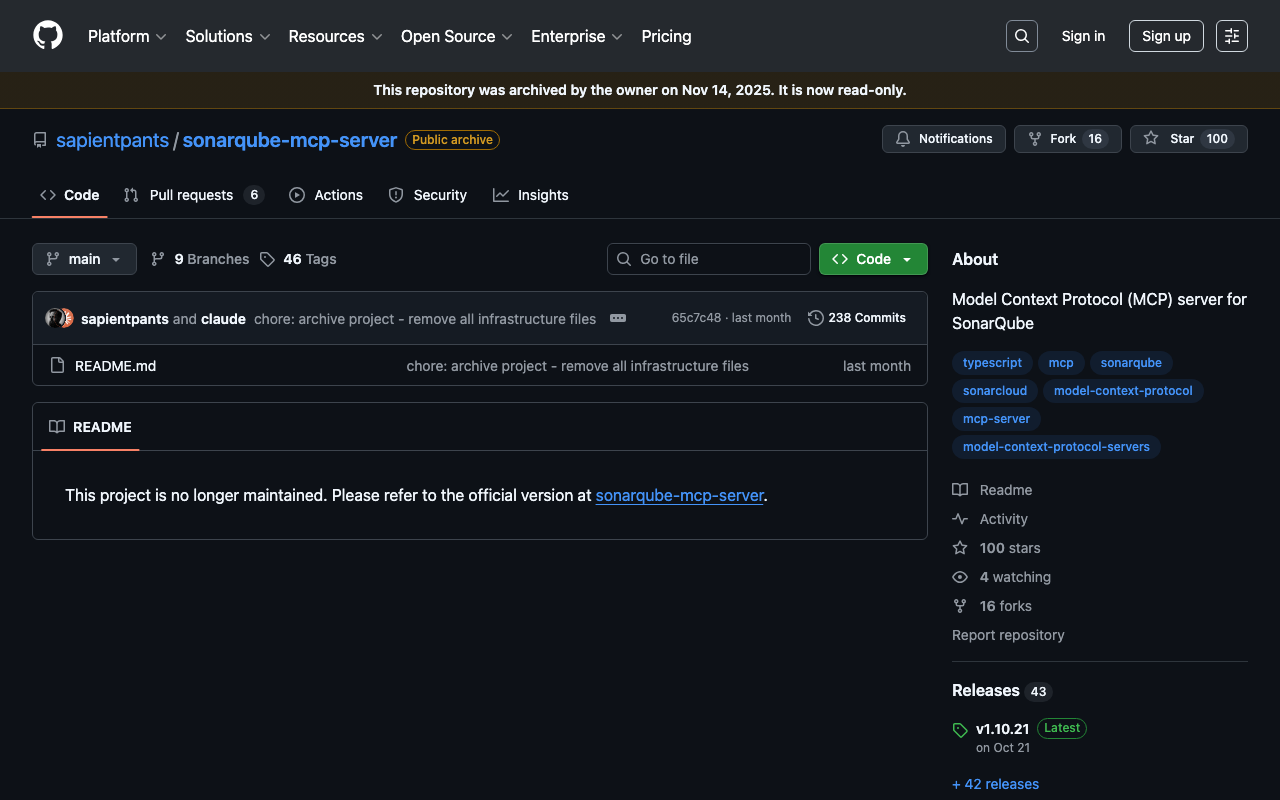Expand the main branch dropdown
1280x800 pixels.
coord(84,259)
